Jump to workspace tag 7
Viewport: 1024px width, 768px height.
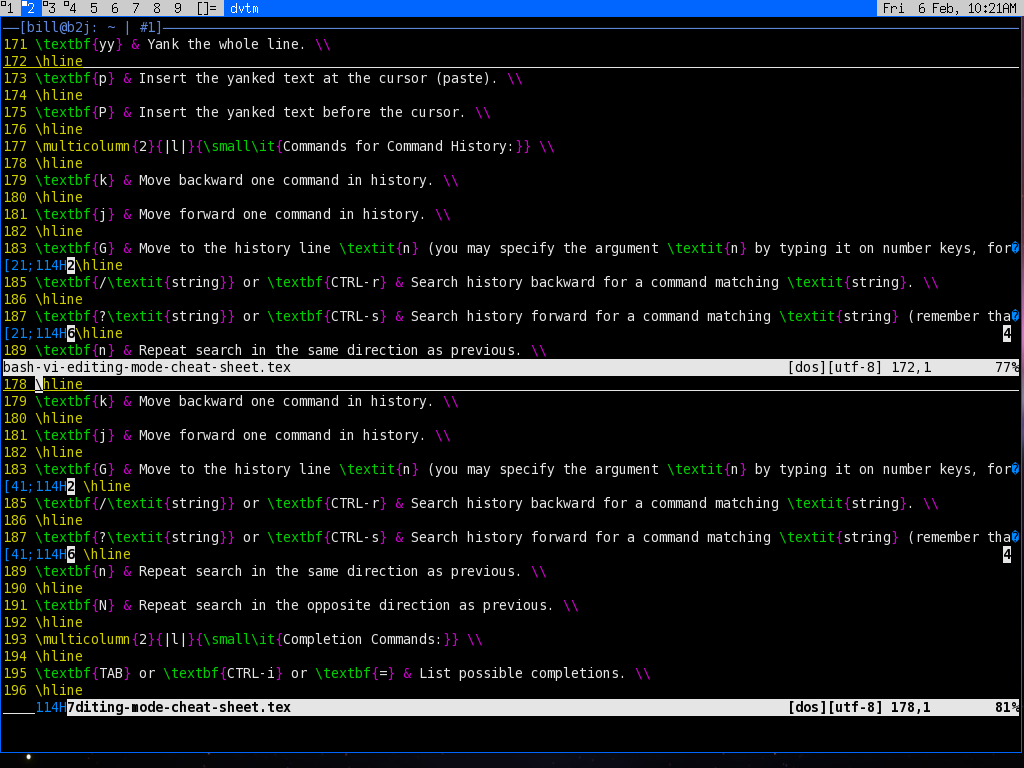pos(136,8)
